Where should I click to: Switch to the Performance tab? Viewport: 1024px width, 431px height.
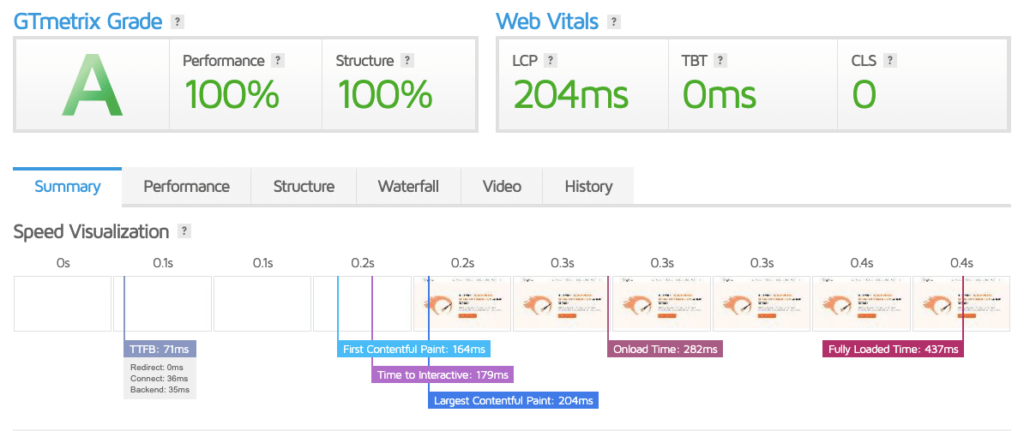pos(186,186)
